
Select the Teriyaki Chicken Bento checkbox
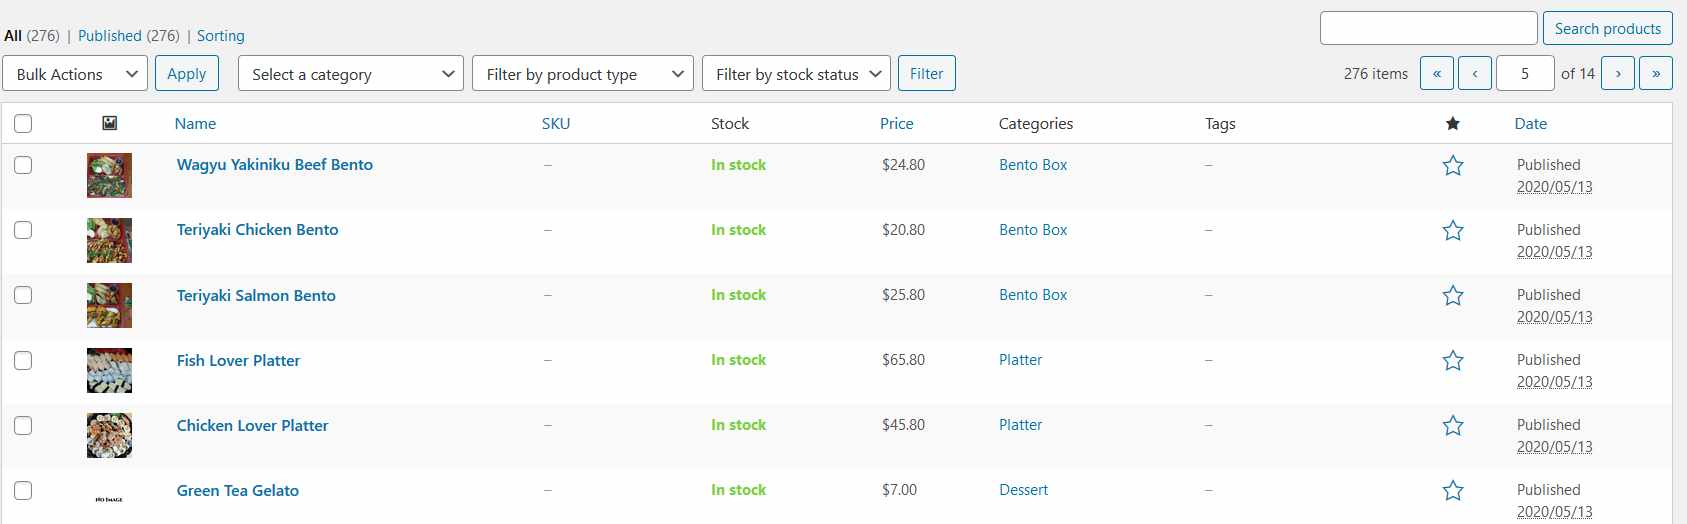click(23, 230)
